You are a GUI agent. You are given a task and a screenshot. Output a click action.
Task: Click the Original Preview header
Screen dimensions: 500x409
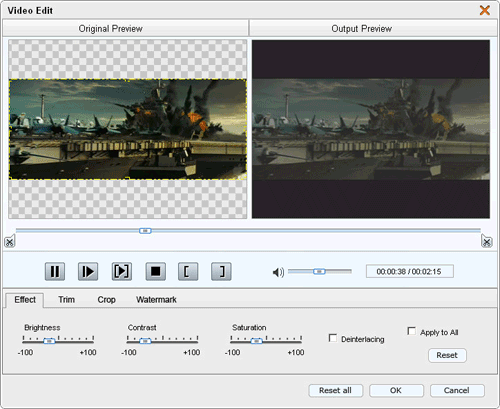tap(125, 28)
